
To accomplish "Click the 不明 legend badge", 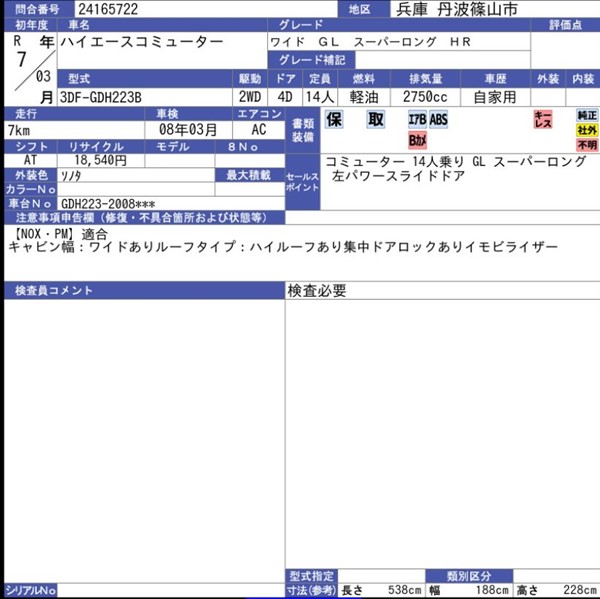I will (587, 145).
